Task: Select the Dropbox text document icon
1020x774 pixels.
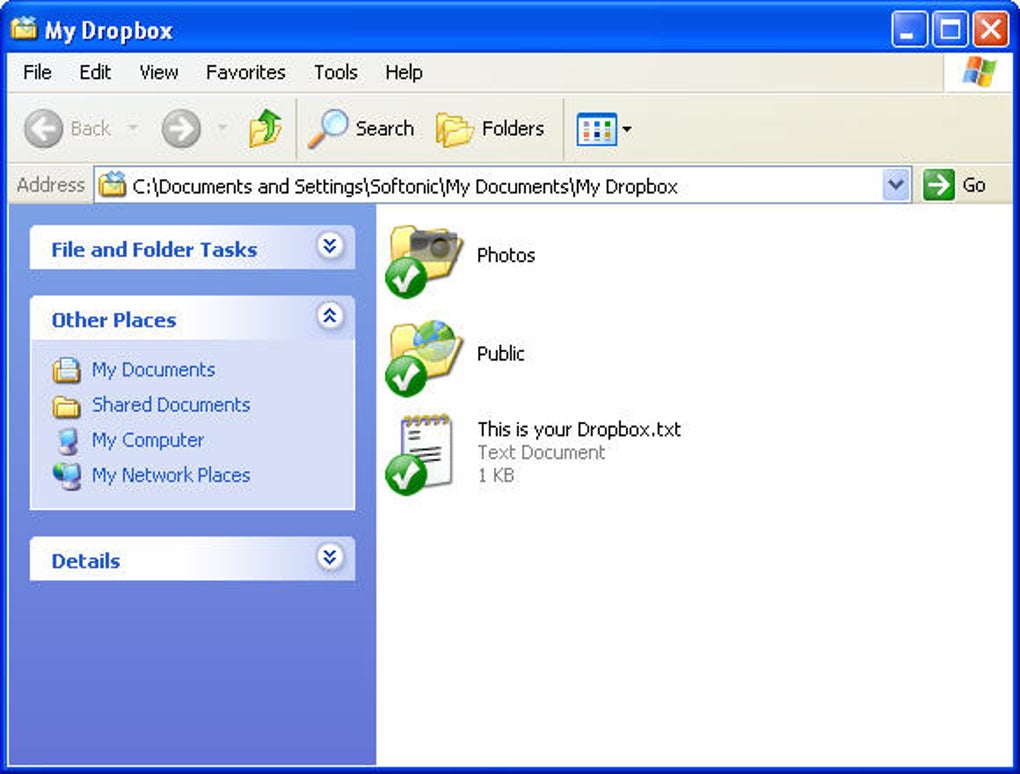Action: pyautogui.click(x=420, y=454)
